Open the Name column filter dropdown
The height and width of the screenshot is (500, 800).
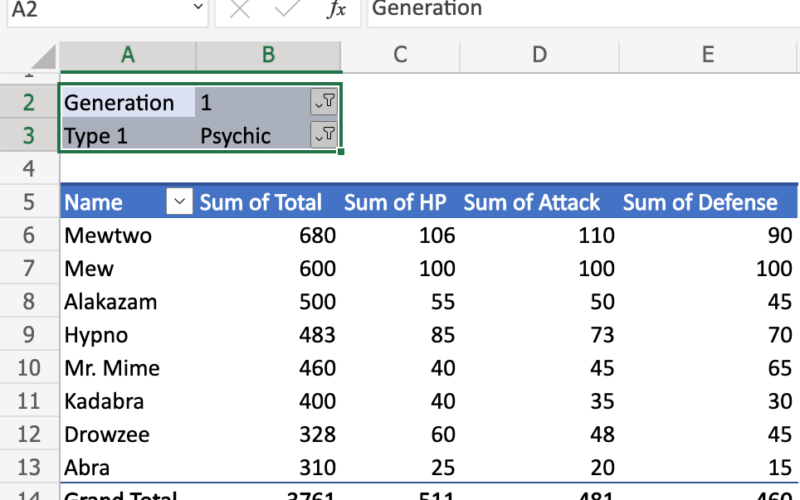click(x=180, y=202)
